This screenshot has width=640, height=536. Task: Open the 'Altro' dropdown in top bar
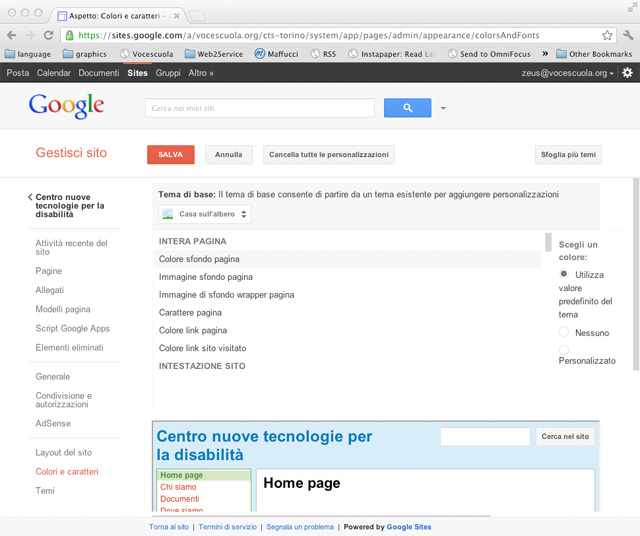[201, 73]
